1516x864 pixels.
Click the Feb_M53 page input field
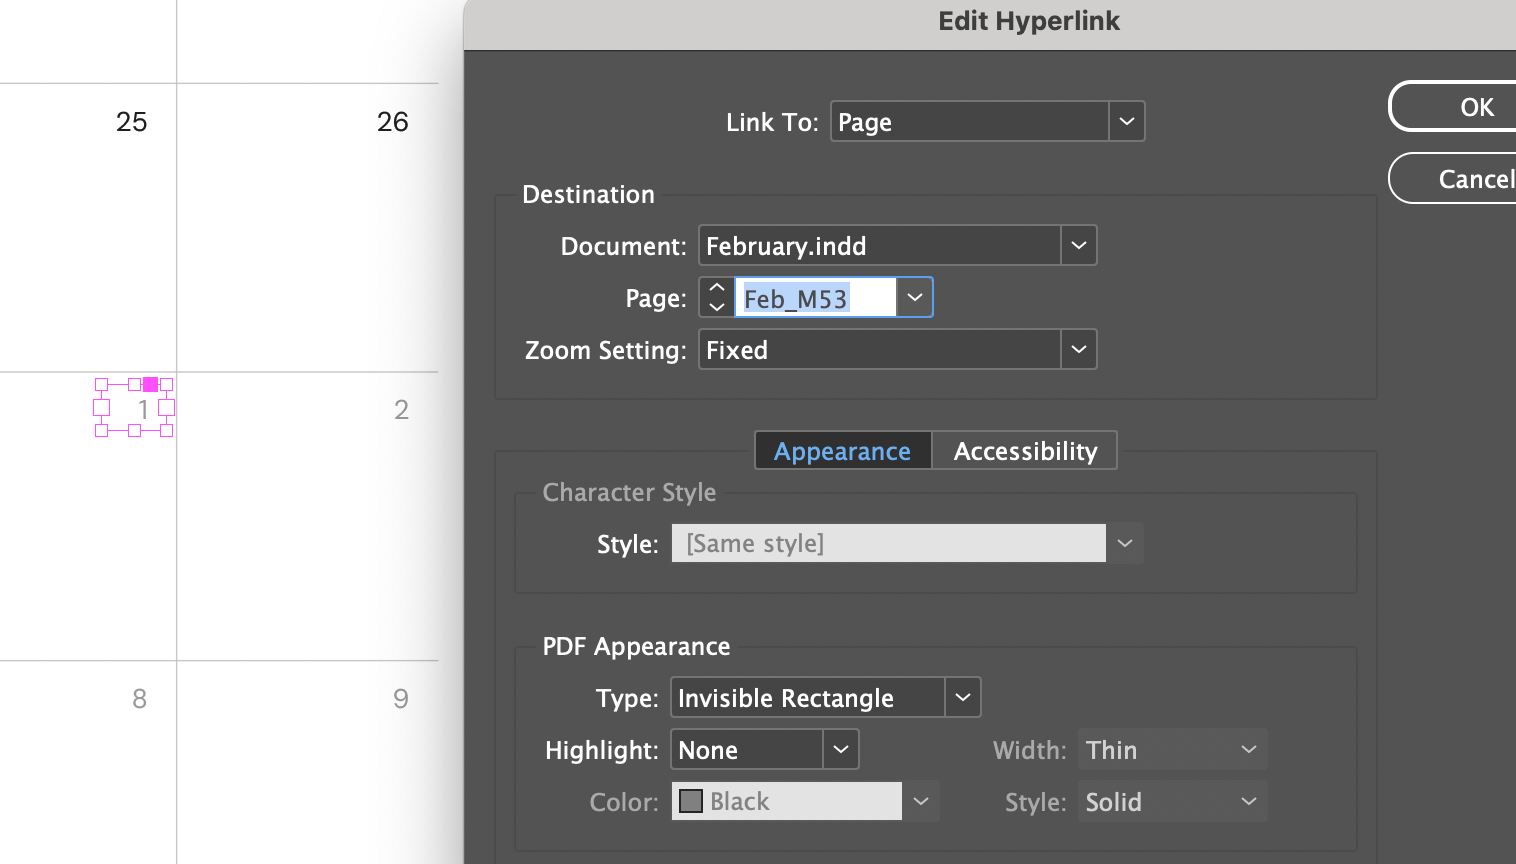[815, 297]
